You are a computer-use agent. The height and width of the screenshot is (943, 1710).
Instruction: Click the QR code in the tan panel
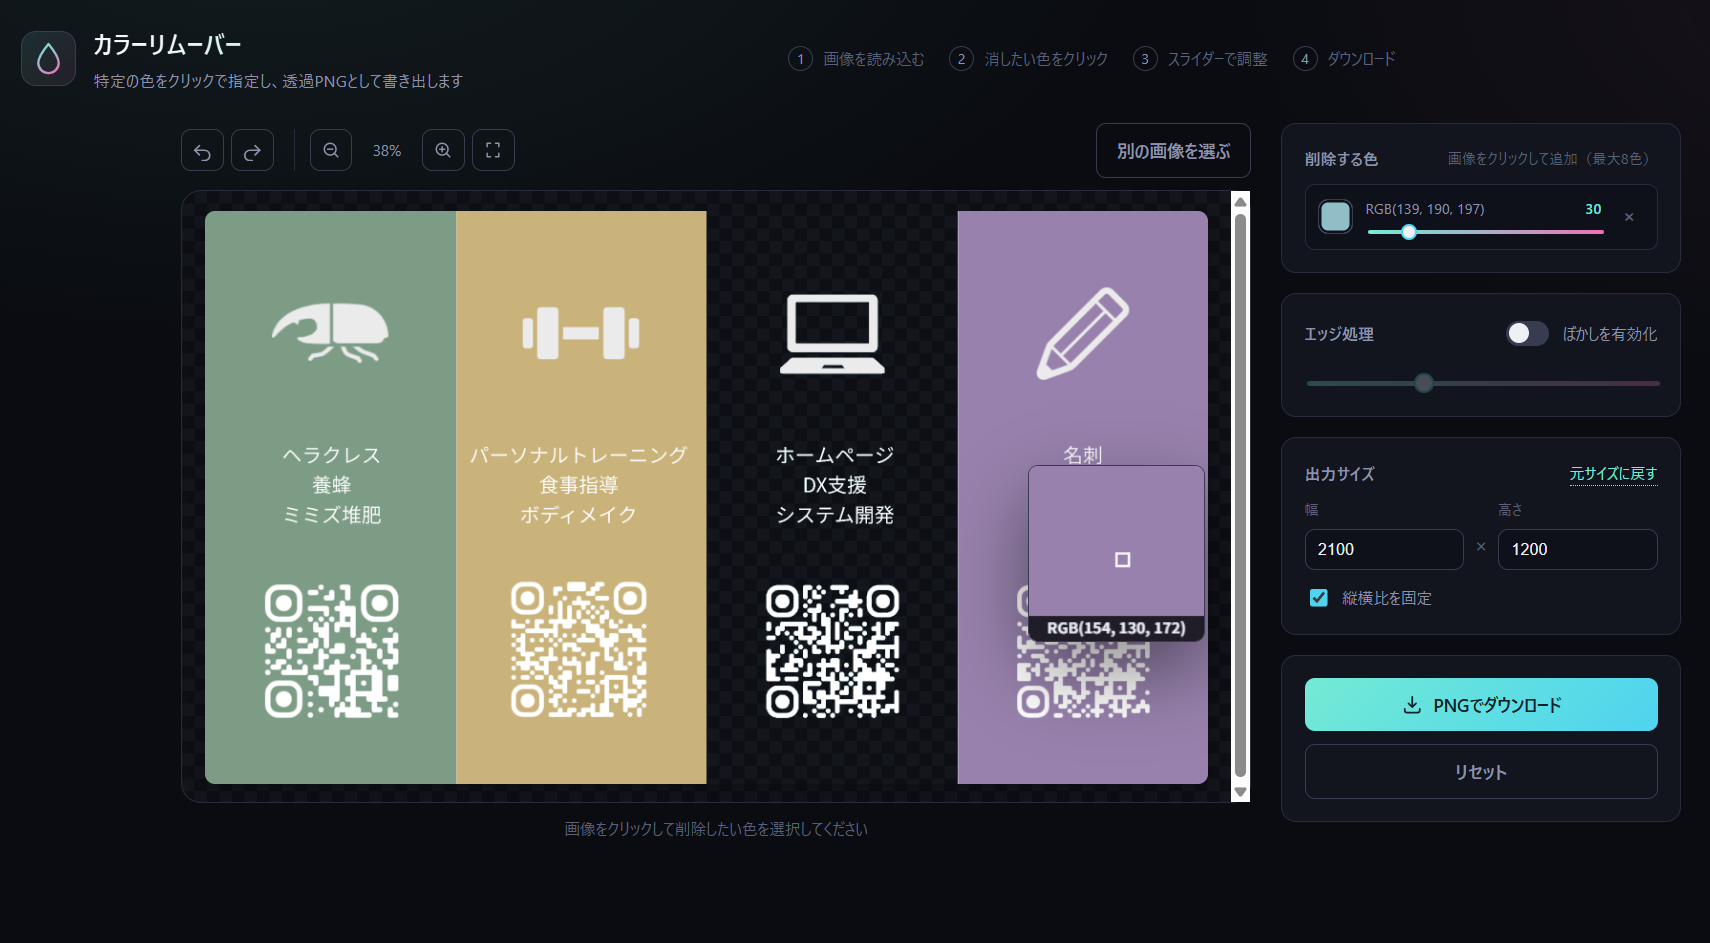pyautogui.click(x=579, y=650)
